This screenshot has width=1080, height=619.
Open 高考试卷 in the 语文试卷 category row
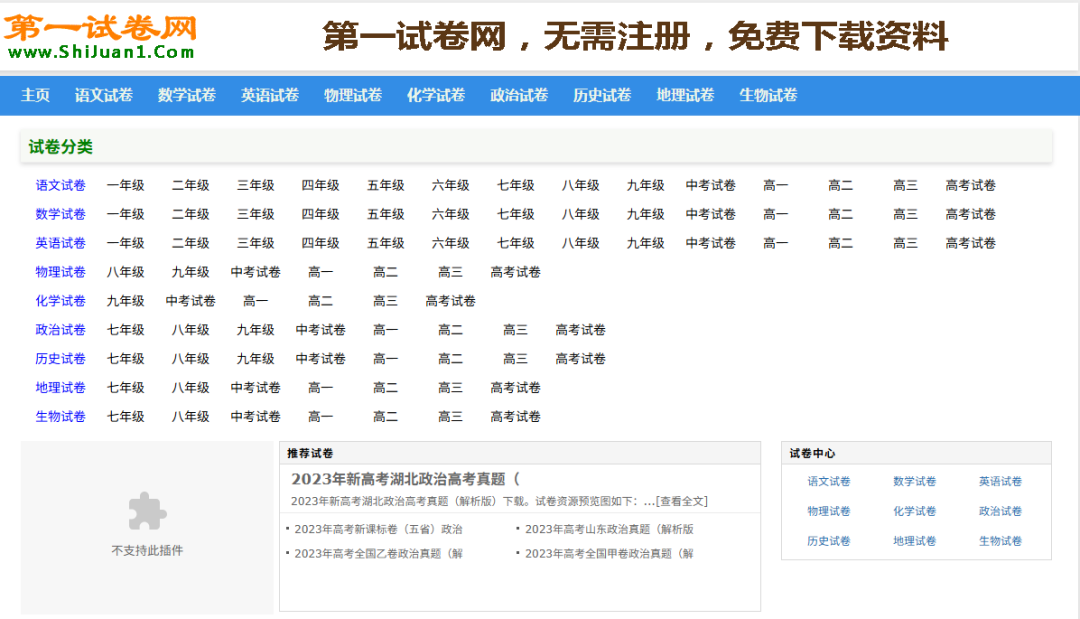coord(970,185)
